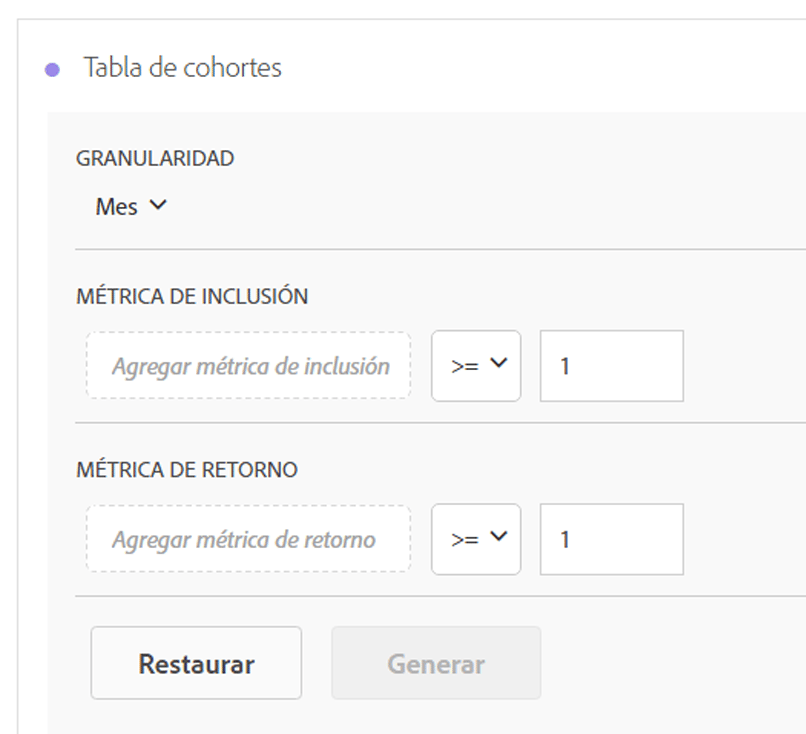Select the Tabla de cohortes title
The image size is (806, 734).
tap(182, 68)
